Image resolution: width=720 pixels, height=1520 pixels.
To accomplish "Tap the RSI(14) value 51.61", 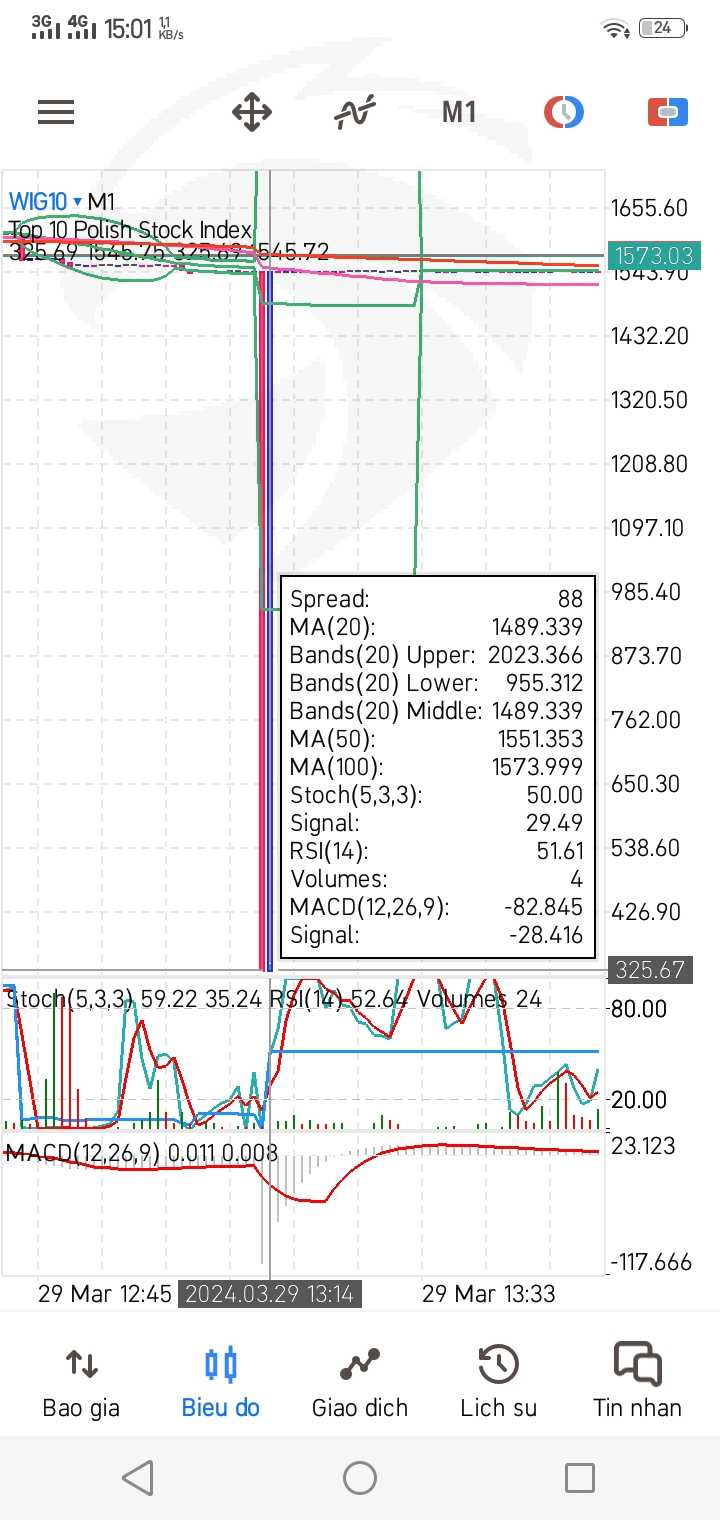I will coord(559,851).
